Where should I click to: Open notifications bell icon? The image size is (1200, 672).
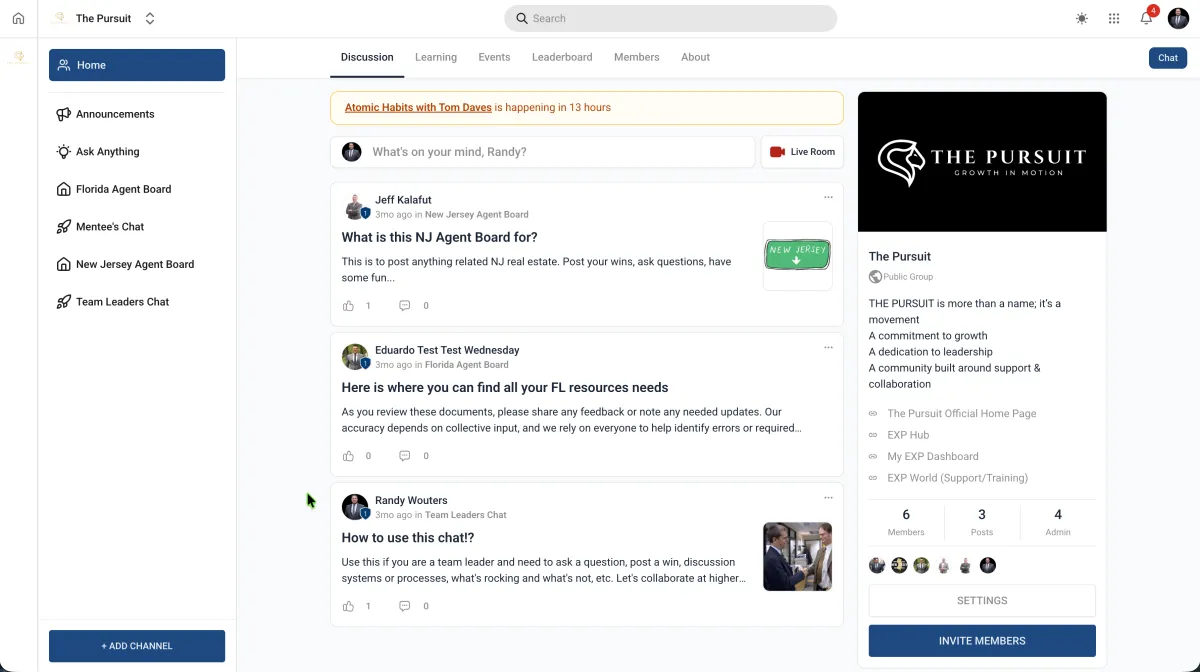point(1147,18)
